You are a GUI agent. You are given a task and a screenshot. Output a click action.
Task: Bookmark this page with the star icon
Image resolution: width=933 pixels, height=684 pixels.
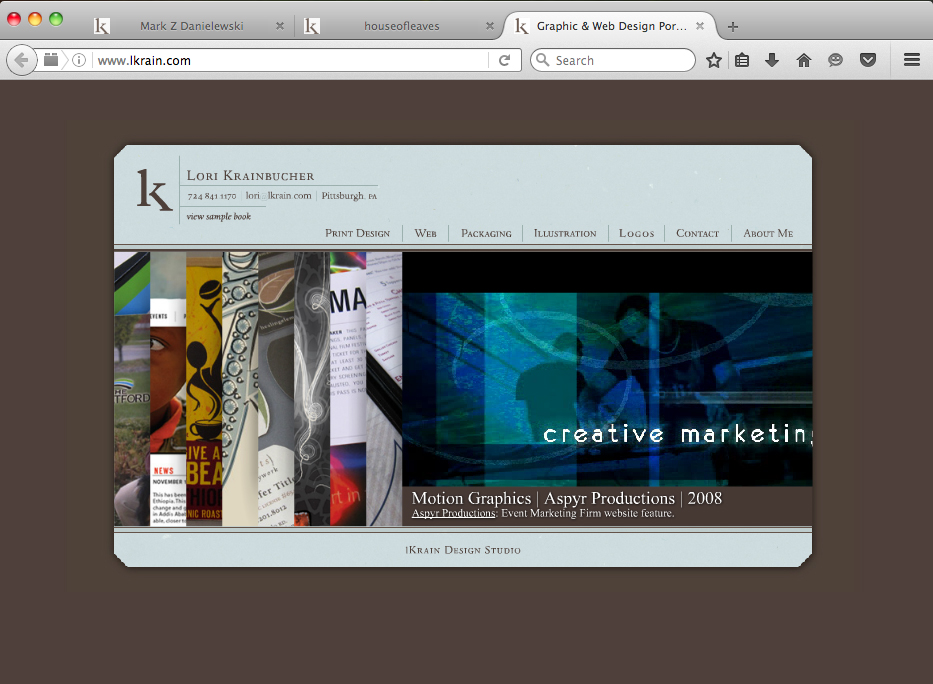[713, 60]
